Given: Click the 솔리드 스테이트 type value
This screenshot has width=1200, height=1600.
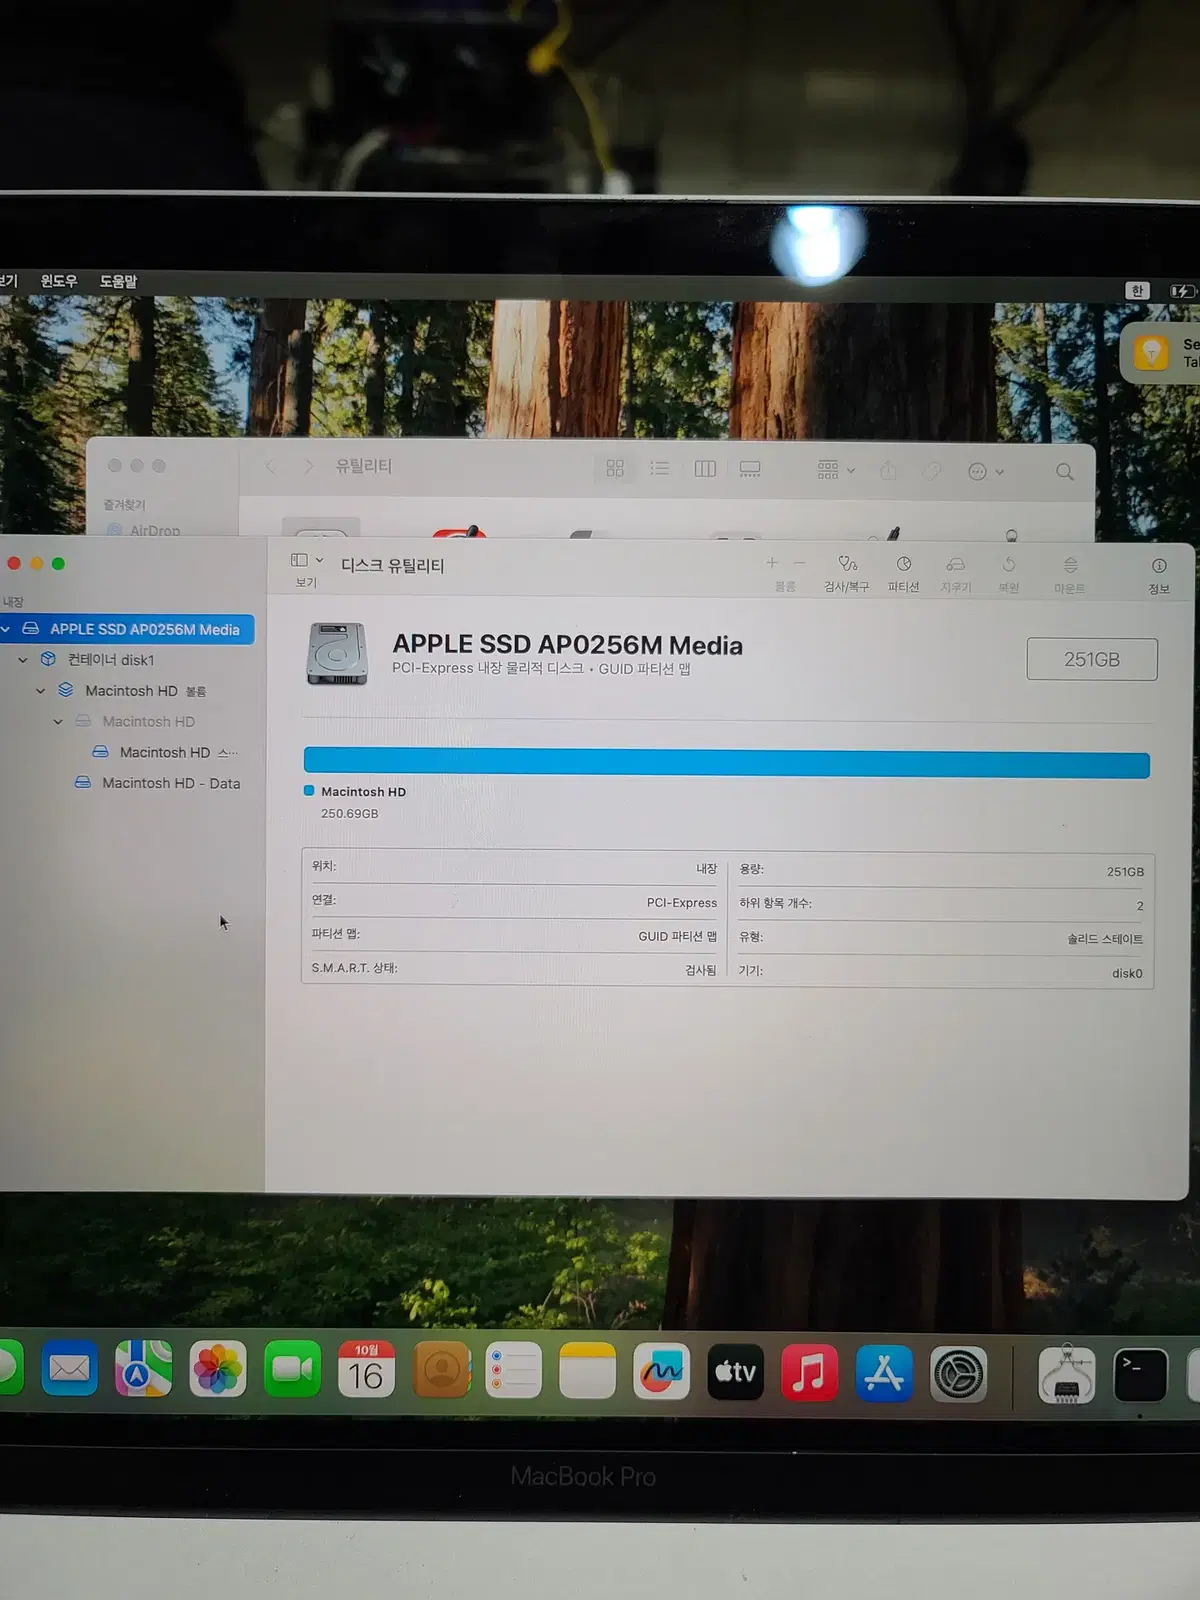Looking at the screenshot, I should 1105,939.
